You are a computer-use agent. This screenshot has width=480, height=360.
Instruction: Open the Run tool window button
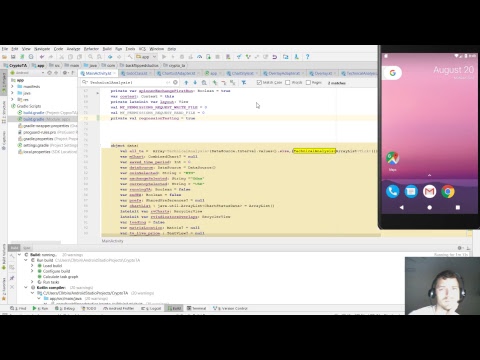(40, 308)
